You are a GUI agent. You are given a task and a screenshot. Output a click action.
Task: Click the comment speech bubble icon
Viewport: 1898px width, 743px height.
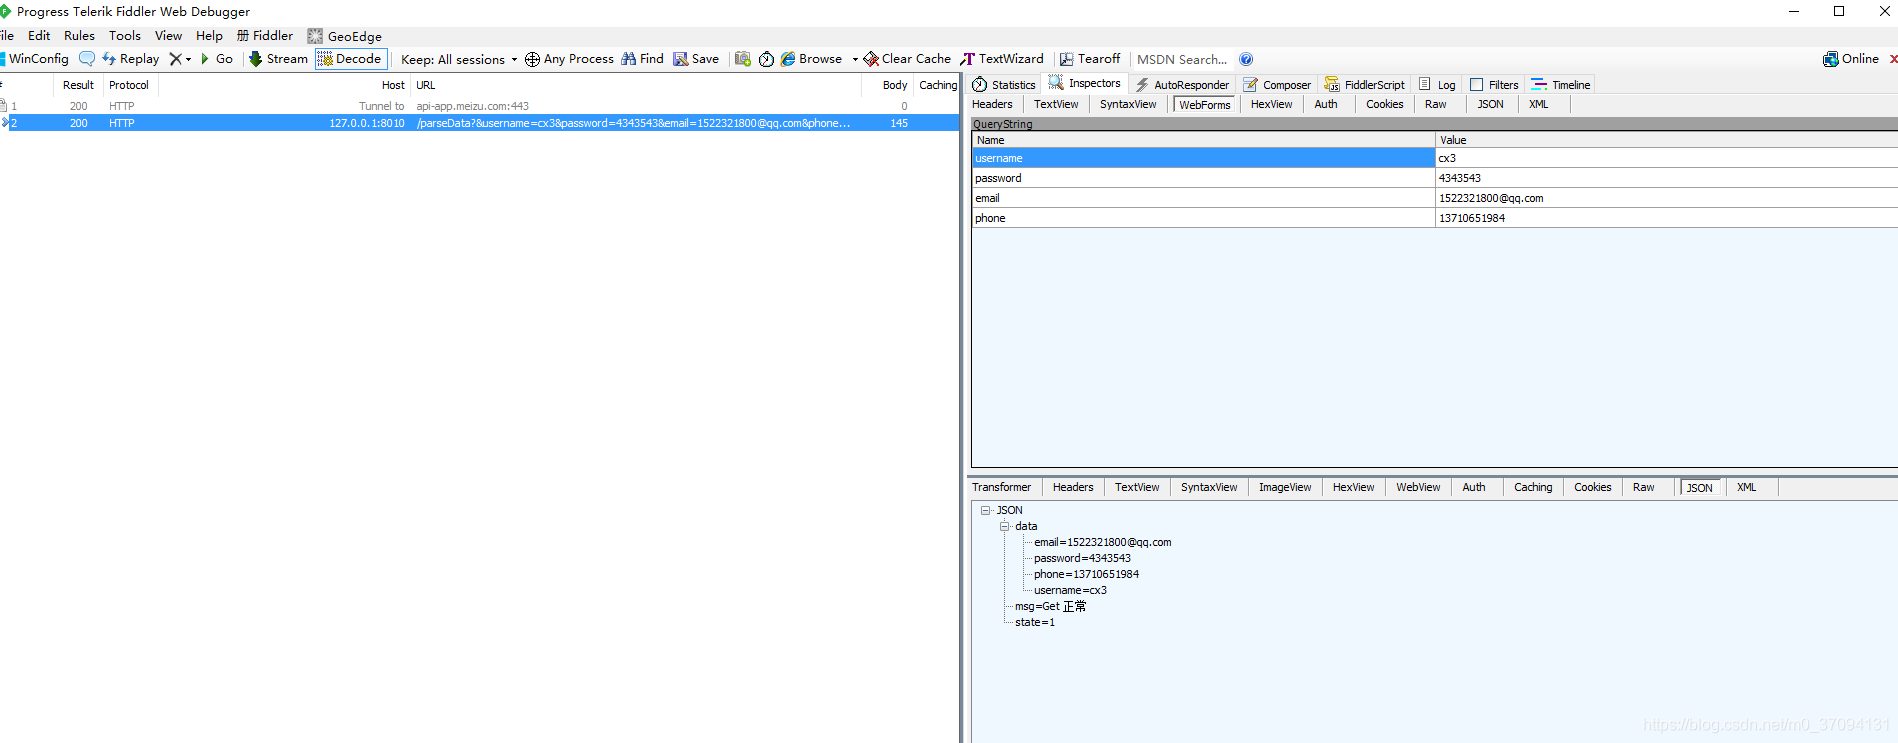tap(87, 59)
